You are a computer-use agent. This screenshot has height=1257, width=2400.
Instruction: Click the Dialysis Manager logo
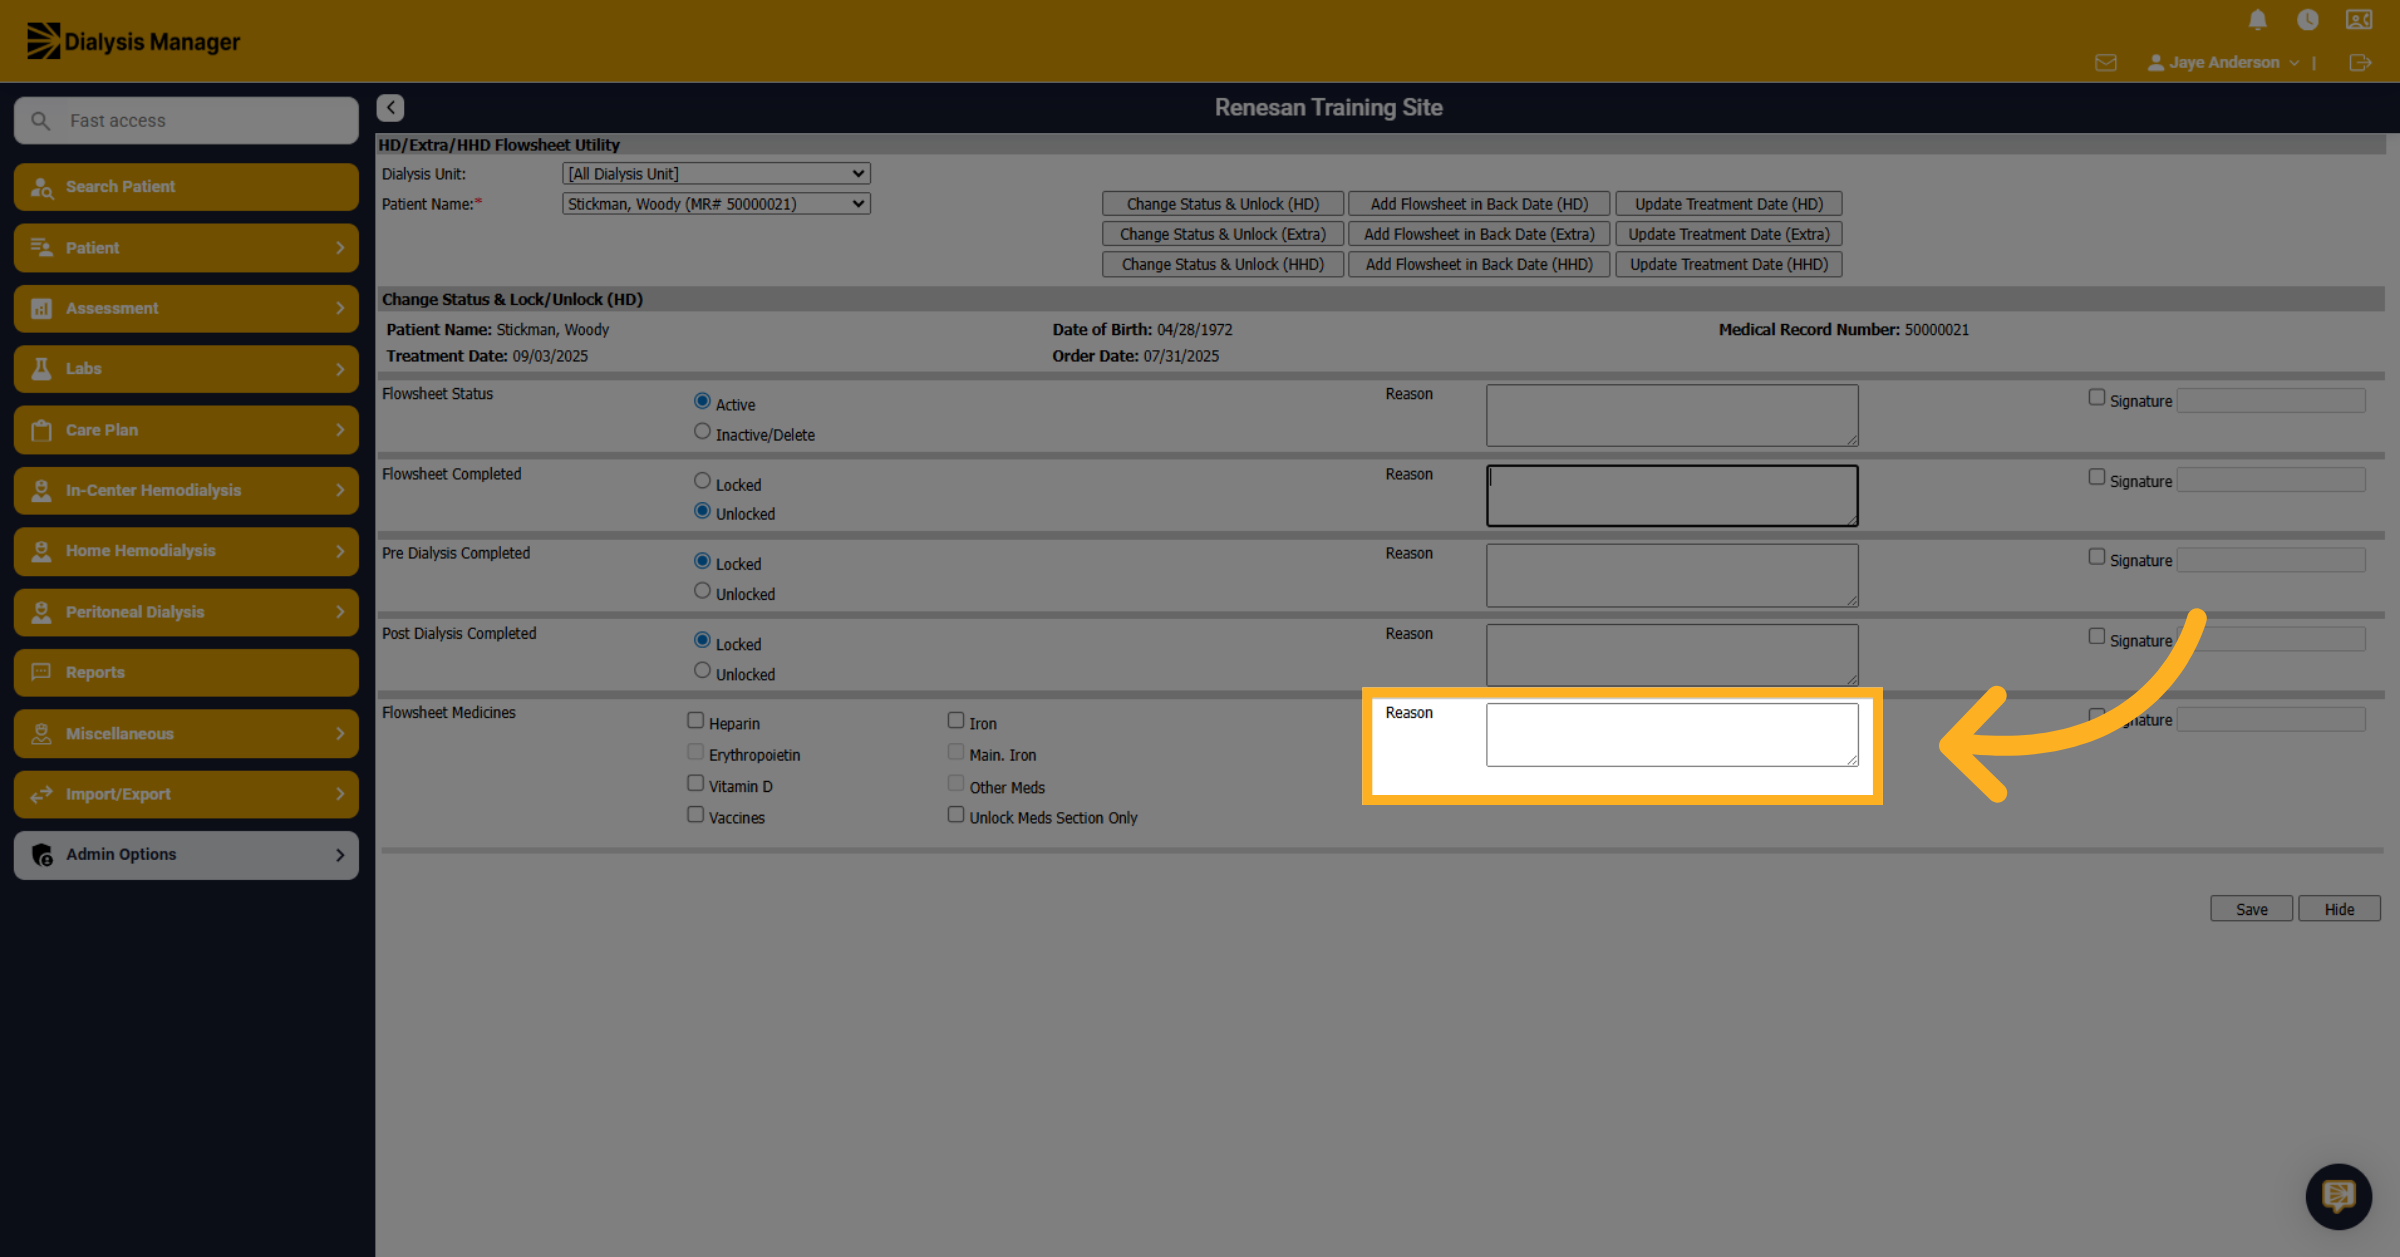[x=133, y=41]
